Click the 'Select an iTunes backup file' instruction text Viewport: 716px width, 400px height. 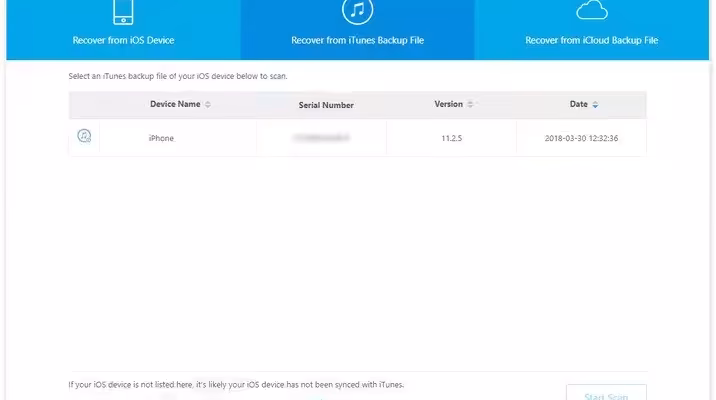click(178, 76)
